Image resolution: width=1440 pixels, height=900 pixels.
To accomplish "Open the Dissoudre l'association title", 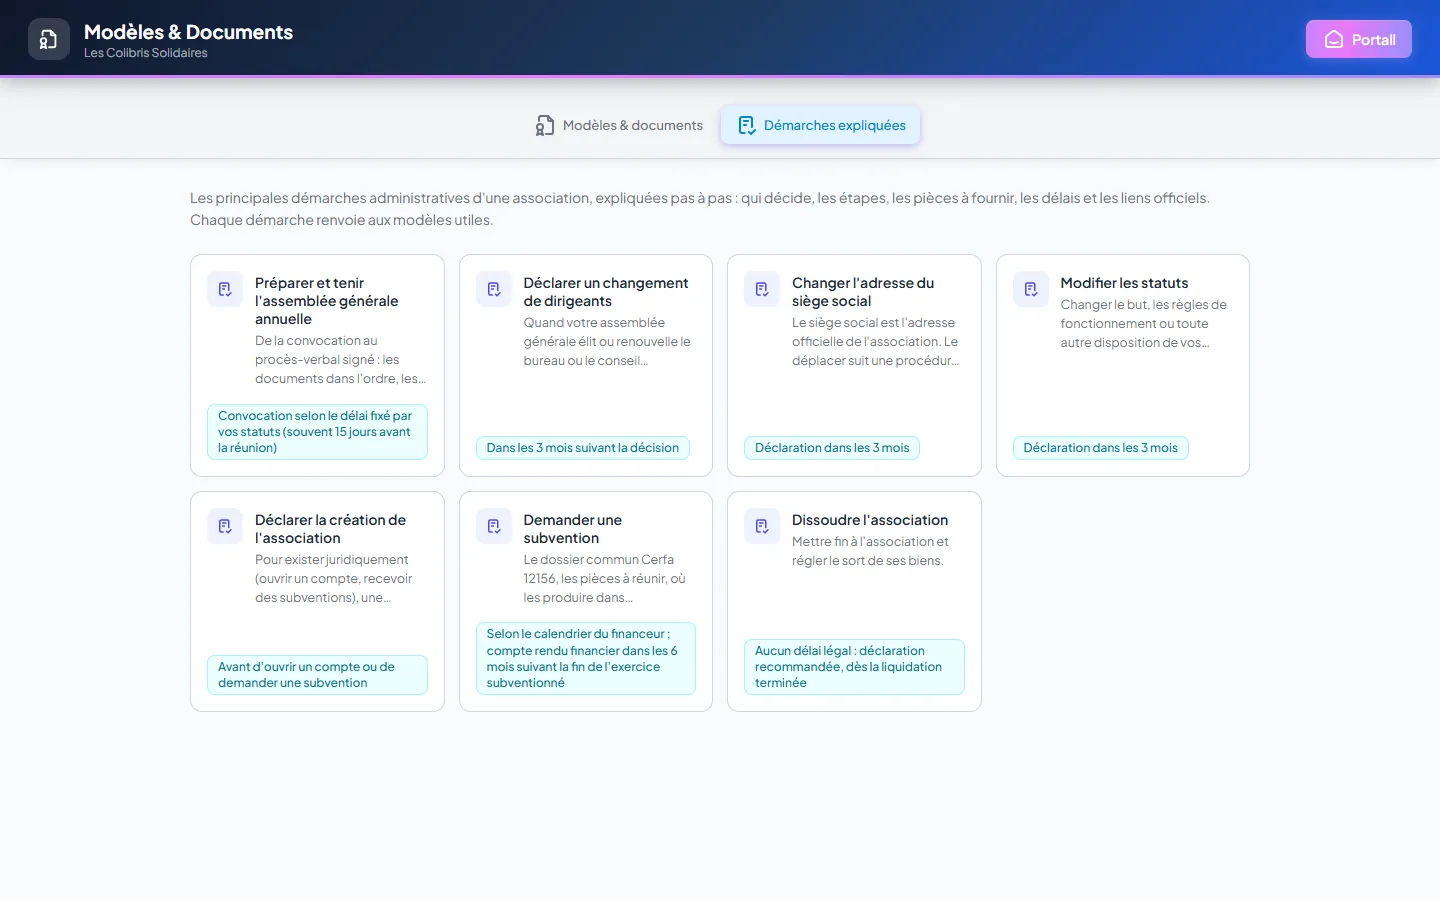I will point(870,520).
